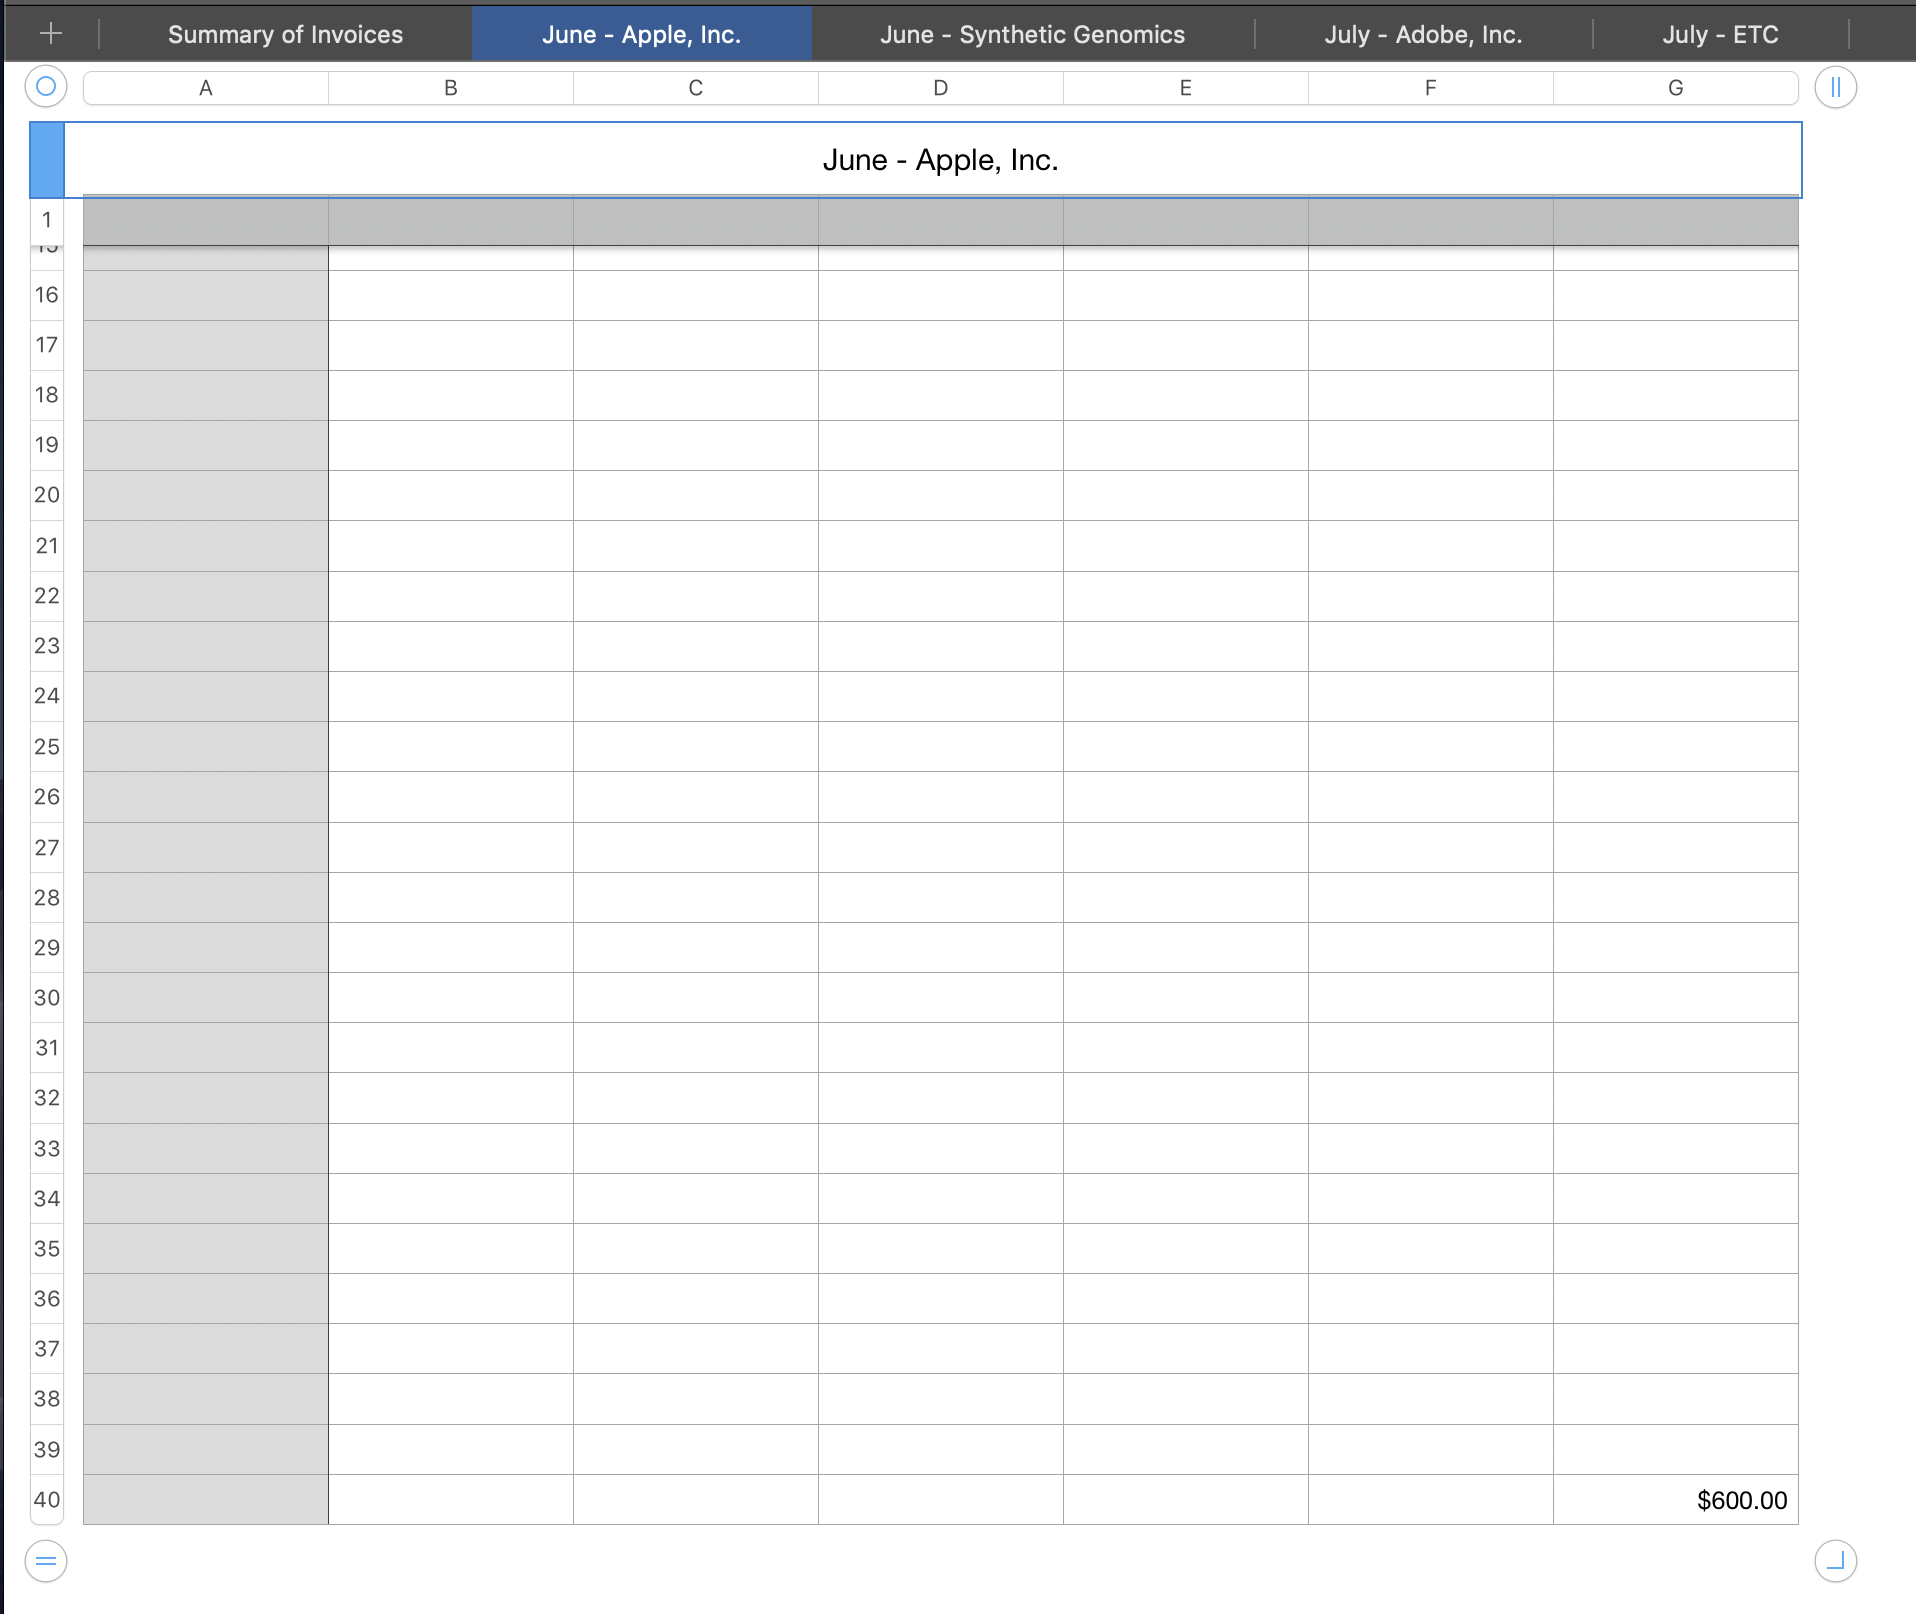This screenshot has height=1614, width=1916.
Task: Click the add-column handle at right
Action: [1835, 88]
